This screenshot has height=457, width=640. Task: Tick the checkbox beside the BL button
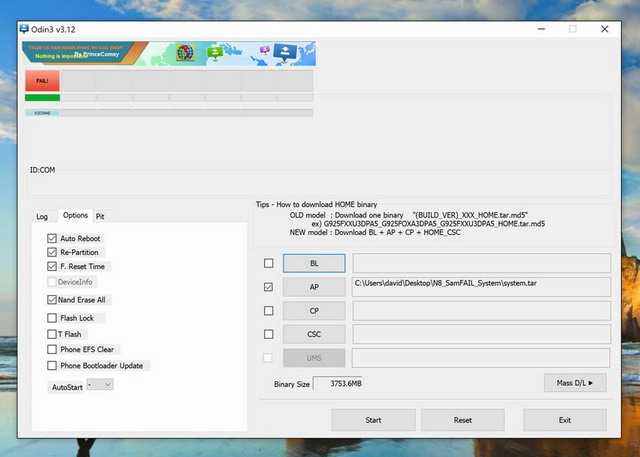[x=268, y=264]
